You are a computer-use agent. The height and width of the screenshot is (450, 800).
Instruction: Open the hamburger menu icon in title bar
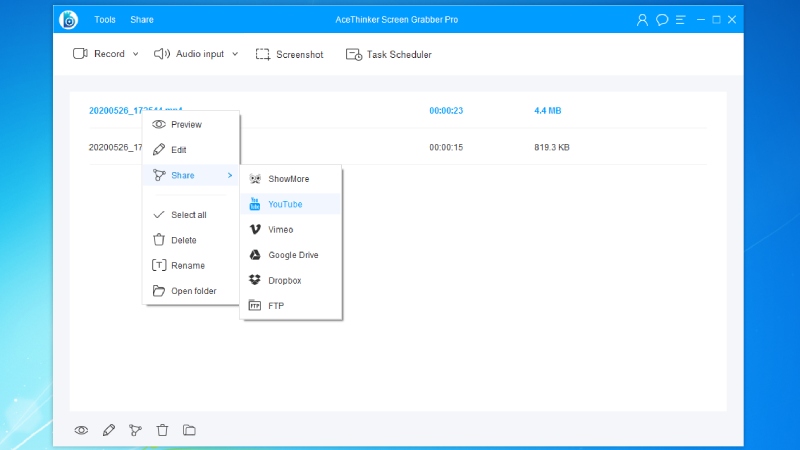coord(681,20)
